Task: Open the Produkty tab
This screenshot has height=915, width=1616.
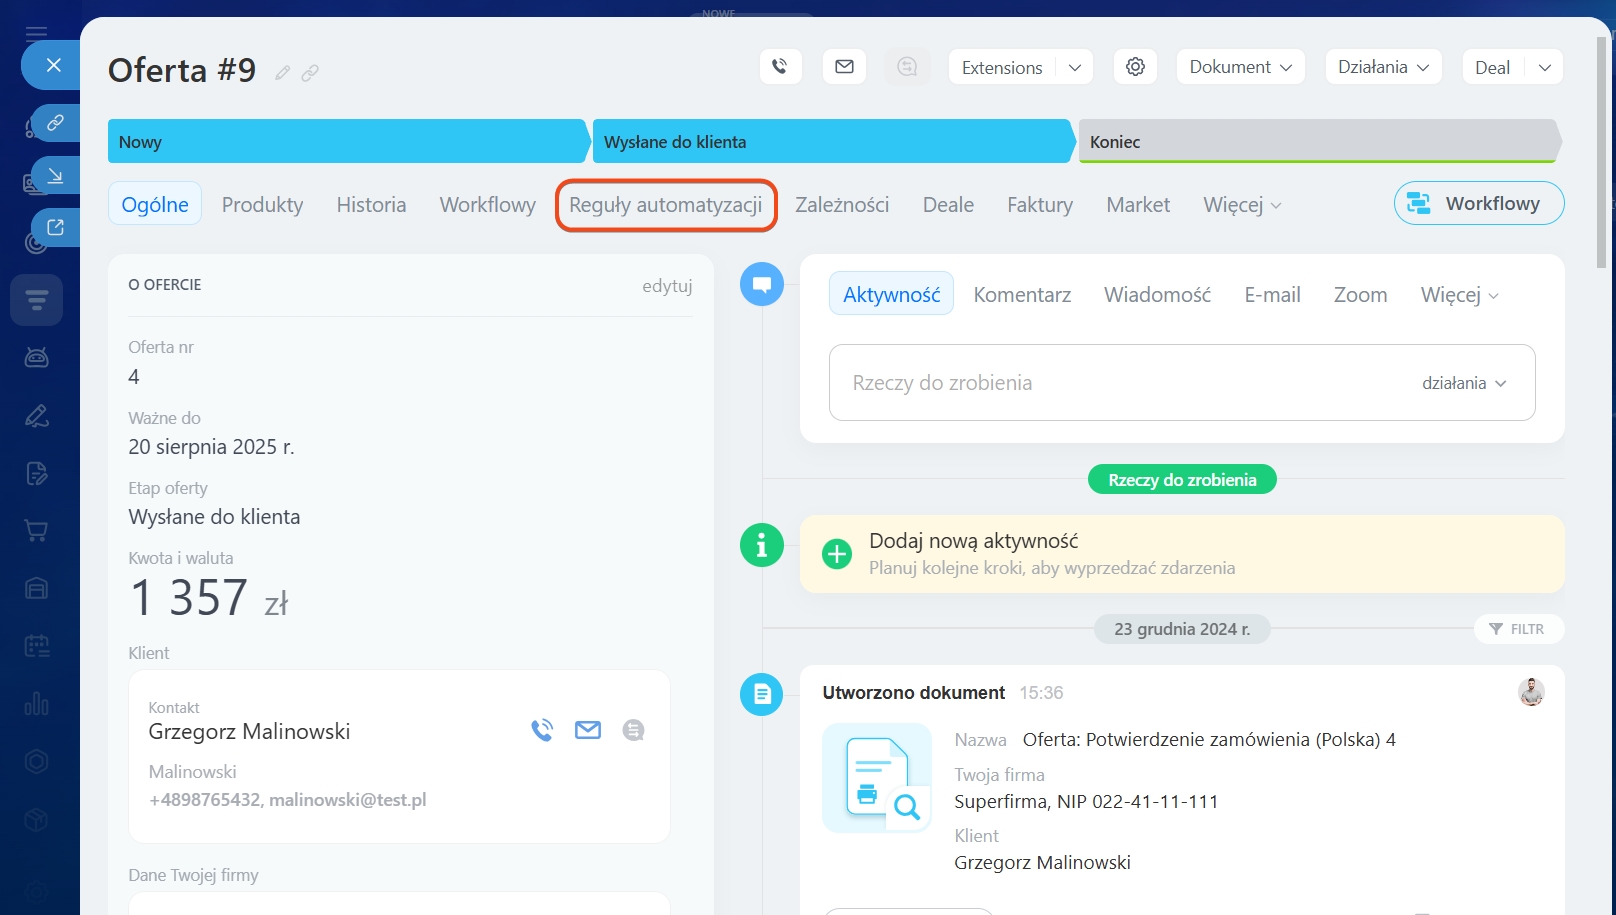Action: tap(262, 205)
